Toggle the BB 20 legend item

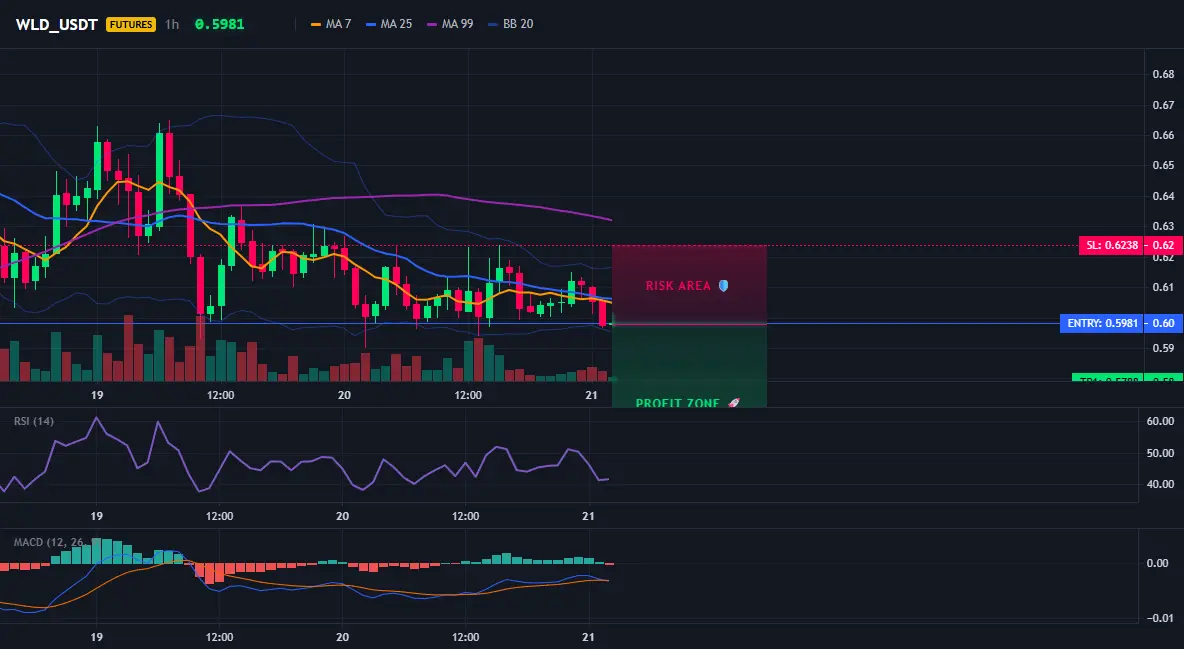(x=510, y=24)
